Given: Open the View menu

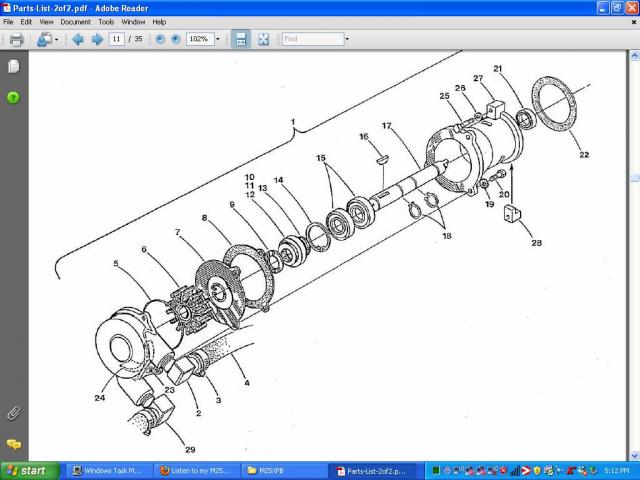Looking at the screenshot, I should 46,22.
